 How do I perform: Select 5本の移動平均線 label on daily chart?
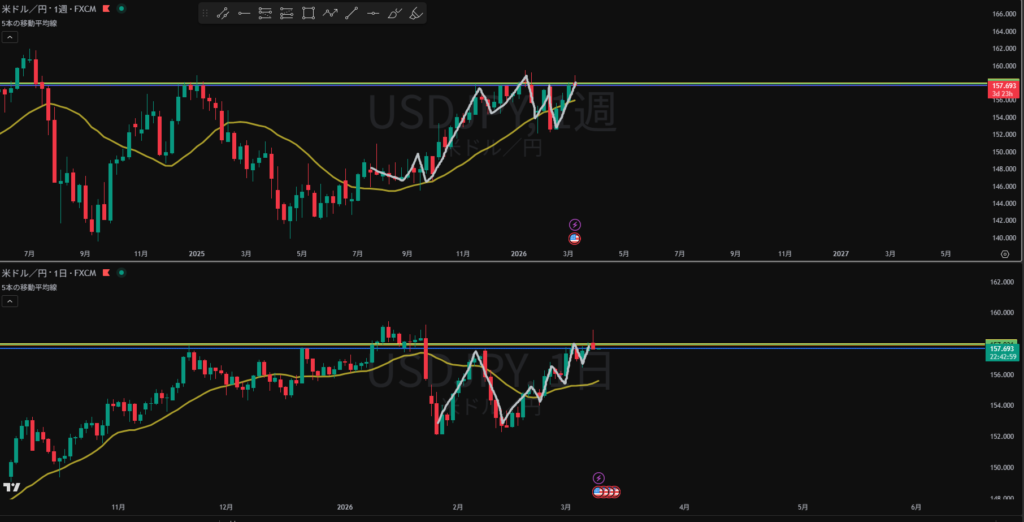coord(29,287)
